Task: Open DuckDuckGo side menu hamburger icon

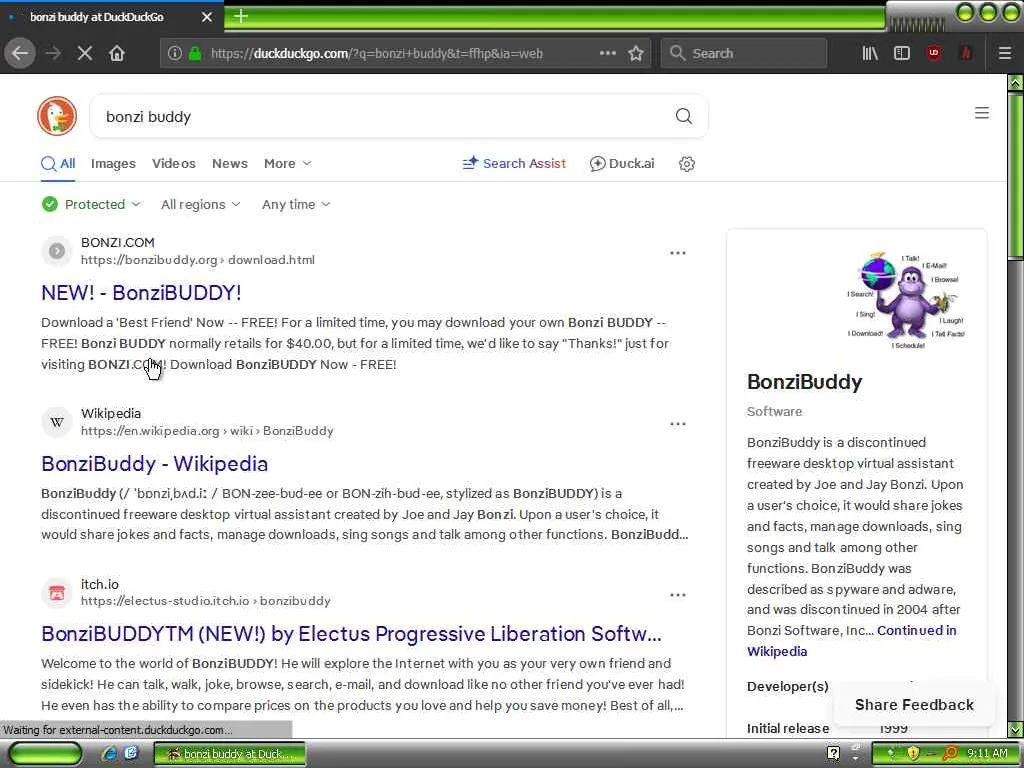Action: pos(982,113)
